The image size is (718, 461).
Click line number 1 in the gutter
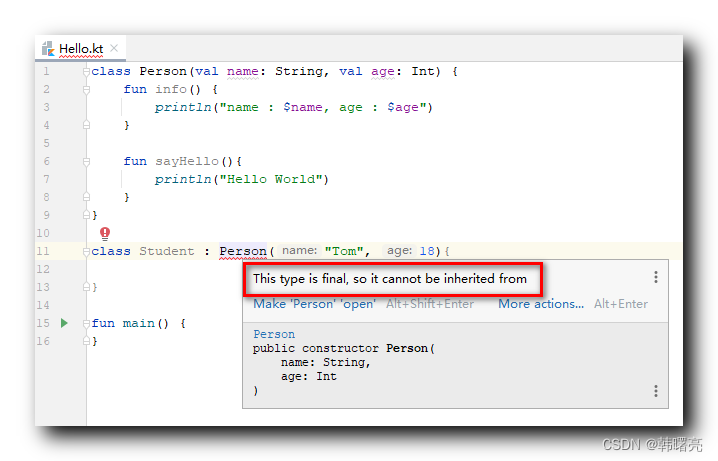point(46,71)
